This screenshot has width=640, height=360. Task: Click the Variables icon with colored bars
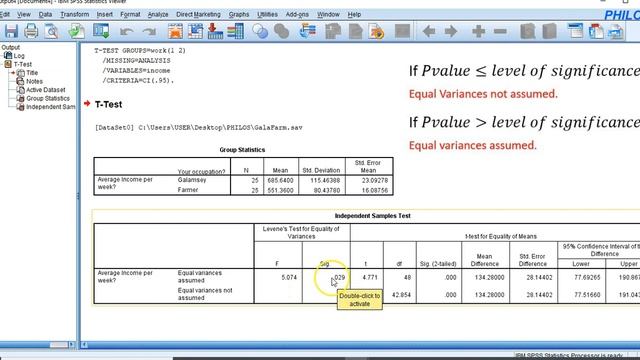(236, 31)
